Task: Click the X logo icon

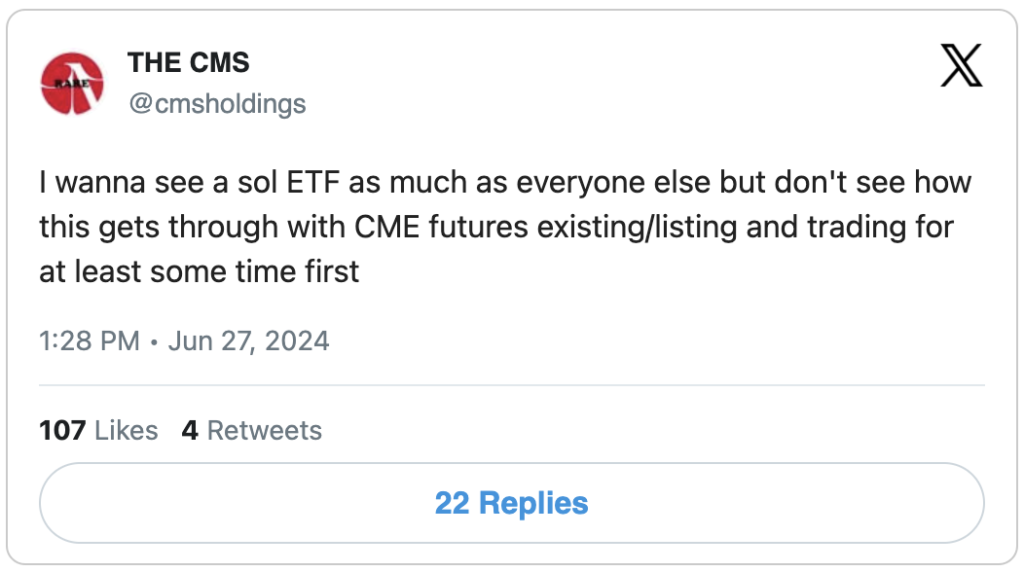Action: coord(962,65)
